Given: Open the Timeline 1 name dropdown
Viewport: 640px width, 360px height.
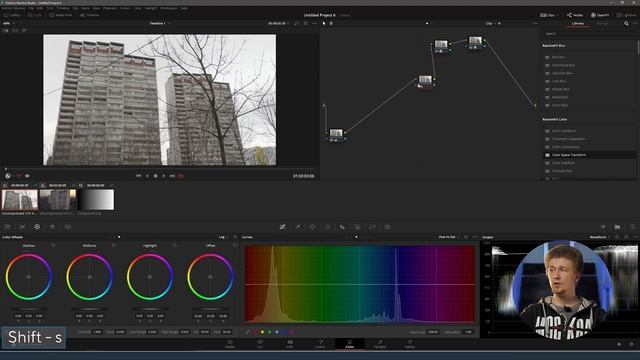Looking at the screenshot, I should pos(160,24).
